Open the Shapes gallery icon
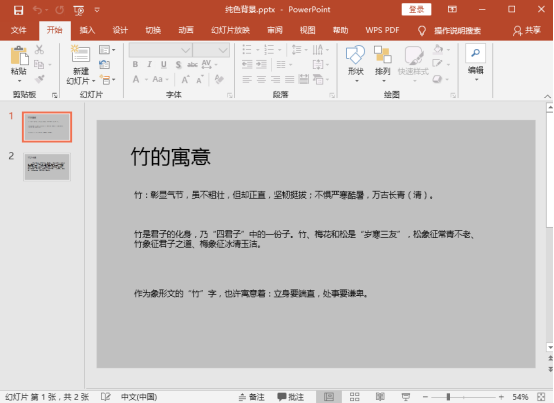The image size is (554, 403). click(x=355, y=55)
